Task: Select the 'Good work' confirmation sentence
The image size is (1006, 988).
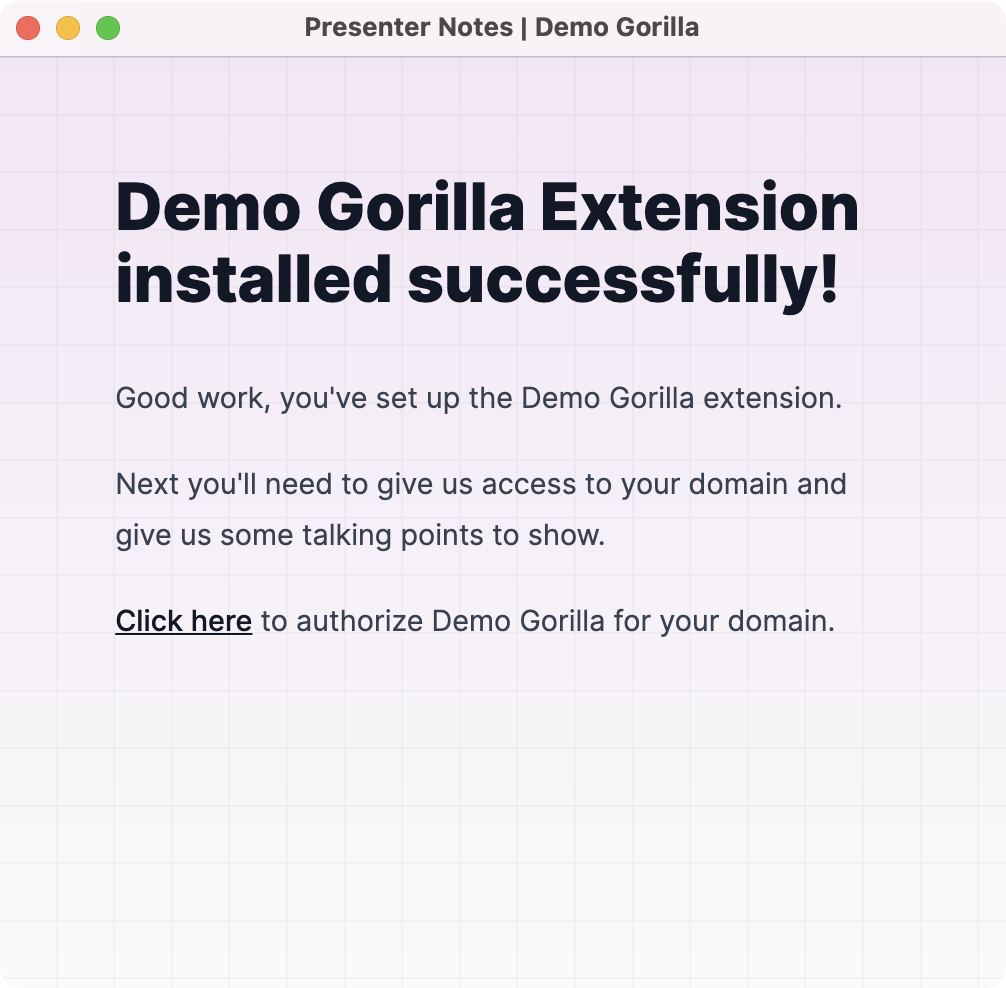Action: tap(478, 398)
